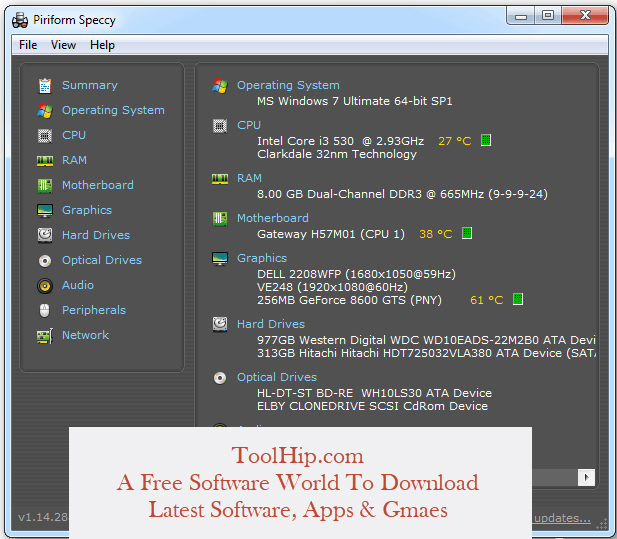The height and width of the screenshot is (539, 617).
Task: Click the horizontal scrollbar right arrow
Action: coord(586,478)
